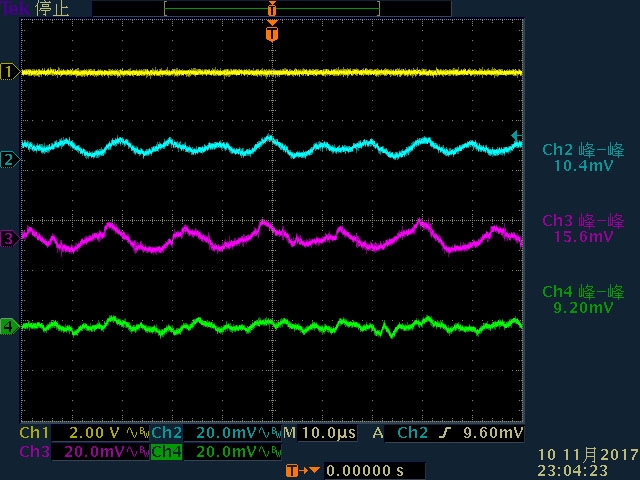This screenshot has height=480, width=640.
Task: Click Ch4 scale value 20.0mV
Action: tap(227, 452)
